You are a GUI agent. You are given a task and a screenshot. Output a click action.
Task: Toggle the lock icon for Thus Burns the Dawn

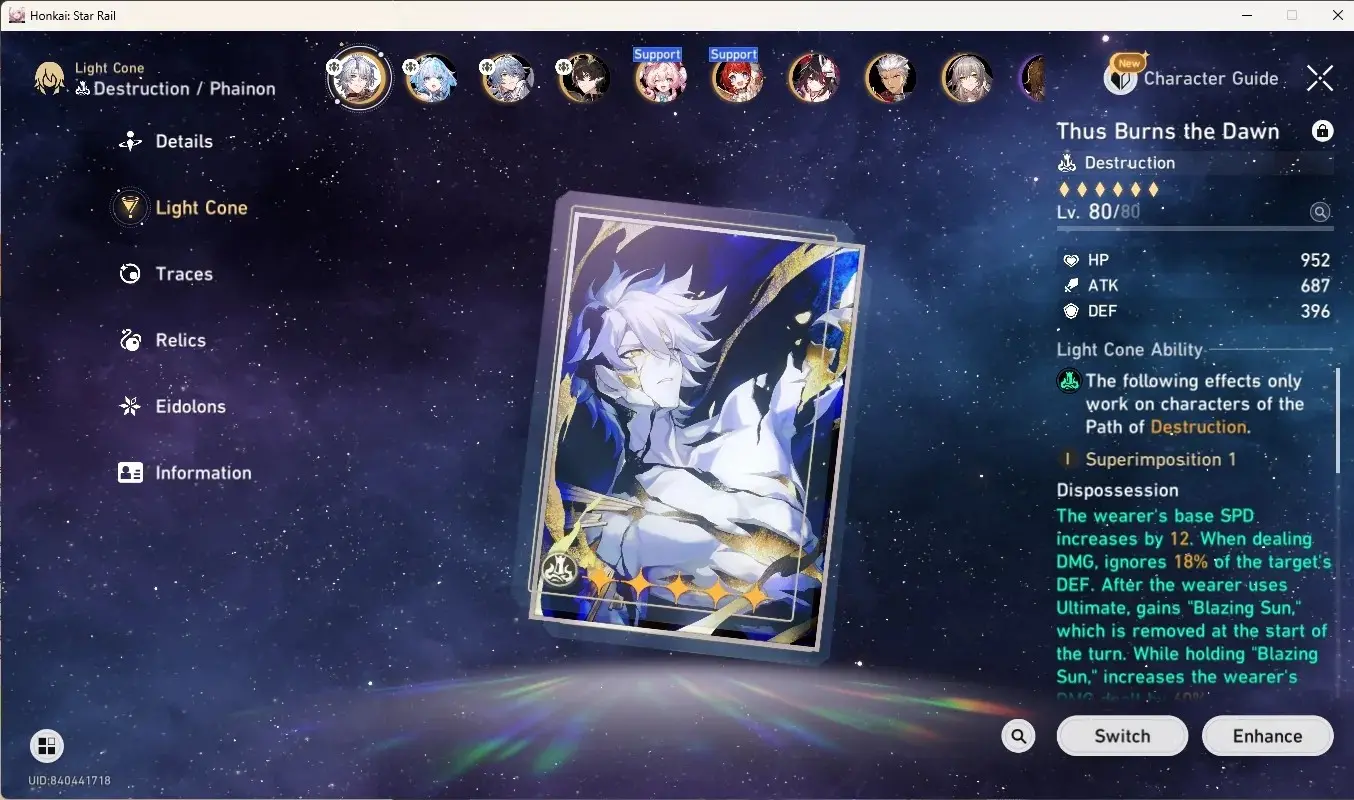tap(1322, 131)
